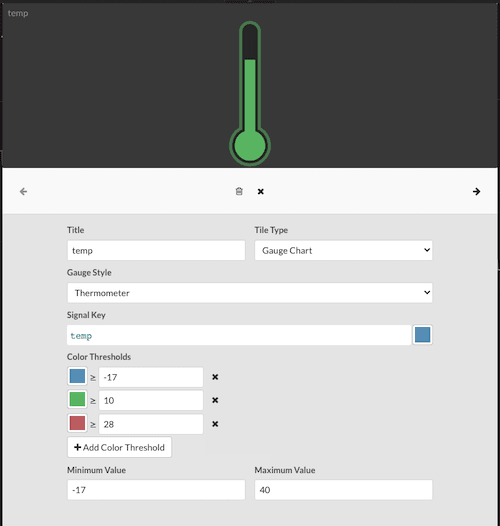This screenshot has width=500, height=526.
Task: Remove the 28 color threshold
Action: click(x=215, y=424)
